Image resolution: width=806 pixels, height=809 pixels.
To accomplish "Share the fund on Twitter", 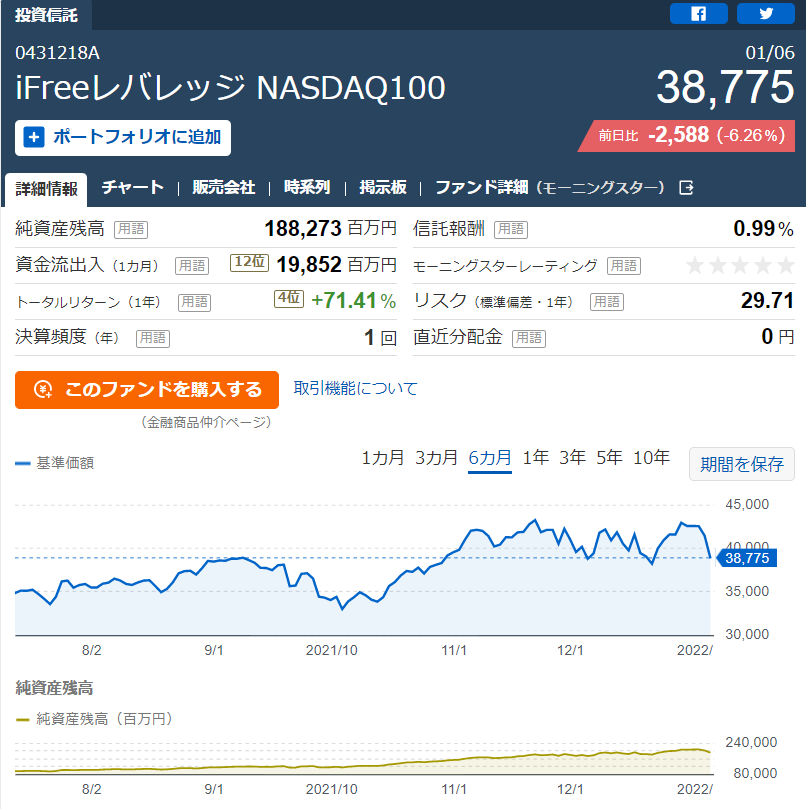I will tap(765, 13).
